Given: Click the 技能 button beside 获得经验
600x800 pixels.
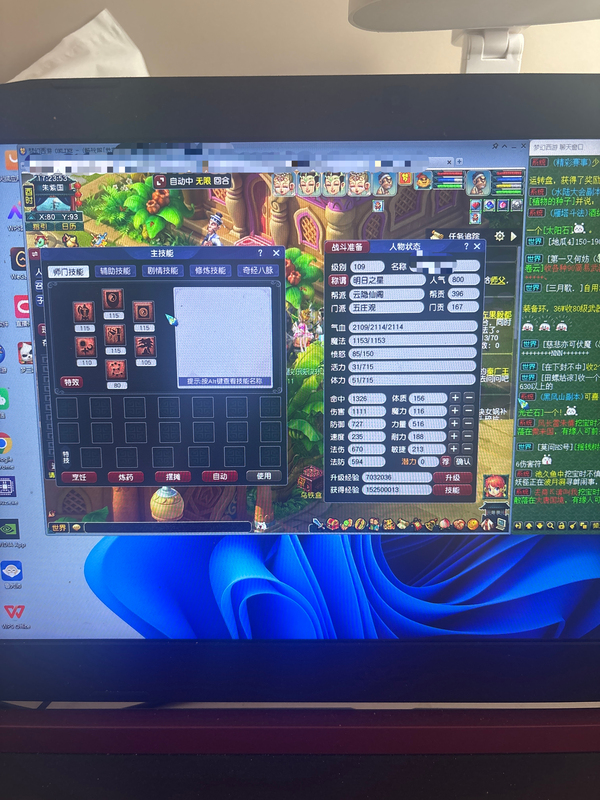Looking at the screenshot, I should pos(452,490).
